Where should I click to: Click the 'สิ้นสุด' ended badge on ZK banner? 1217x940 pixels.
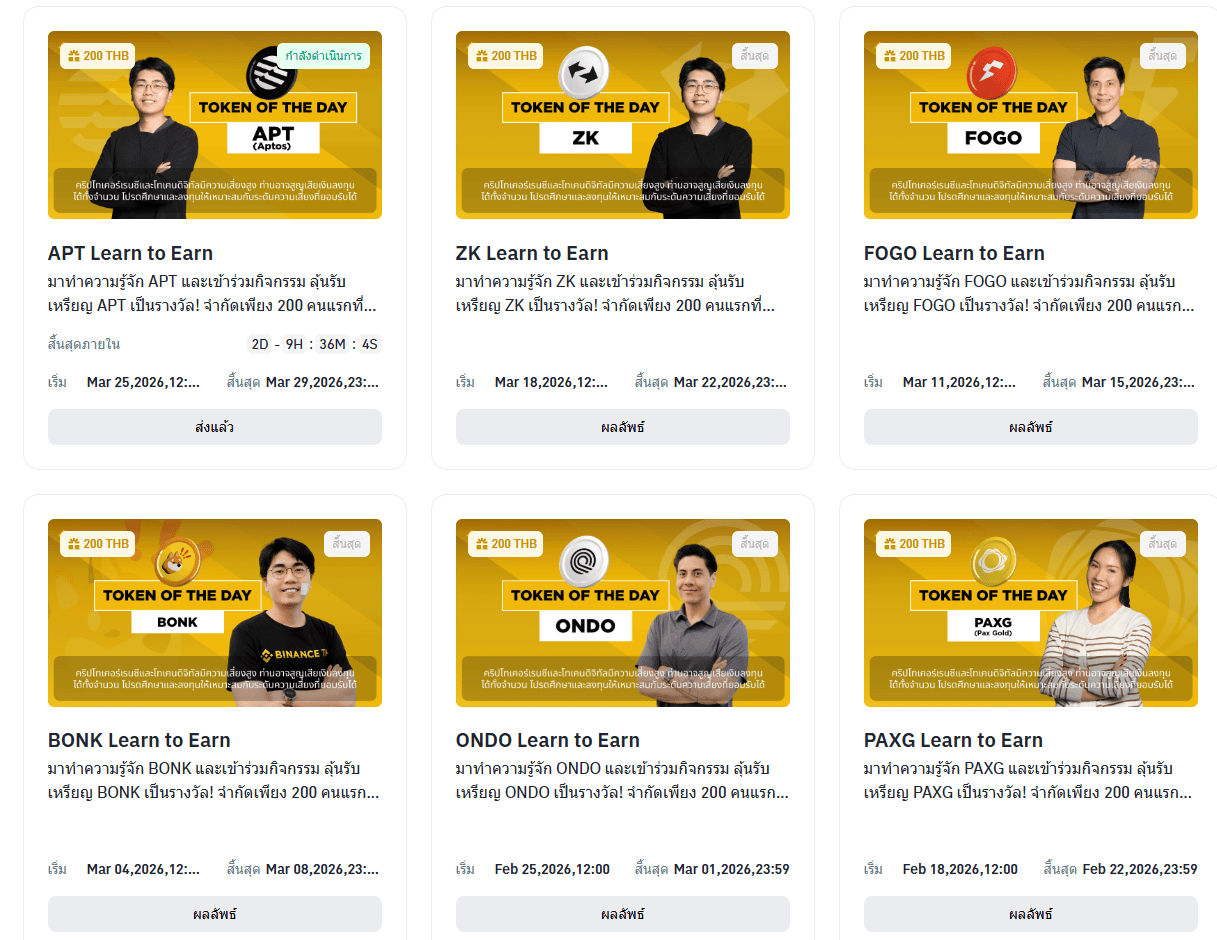pos(755,56)
